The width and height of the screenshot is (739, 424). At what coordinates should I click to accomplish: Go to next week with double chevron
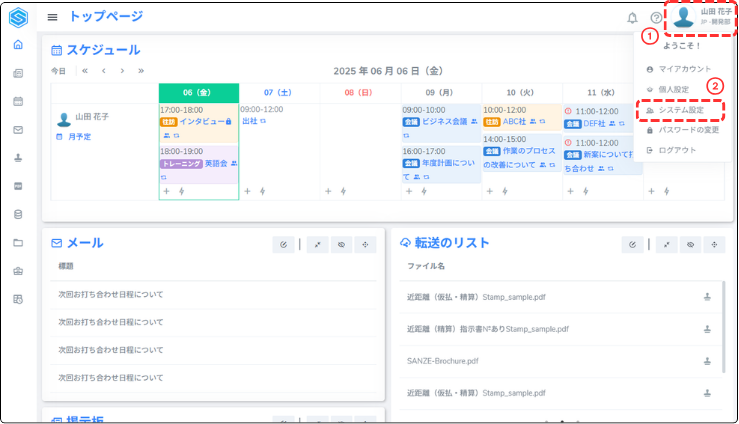(141, 71)
